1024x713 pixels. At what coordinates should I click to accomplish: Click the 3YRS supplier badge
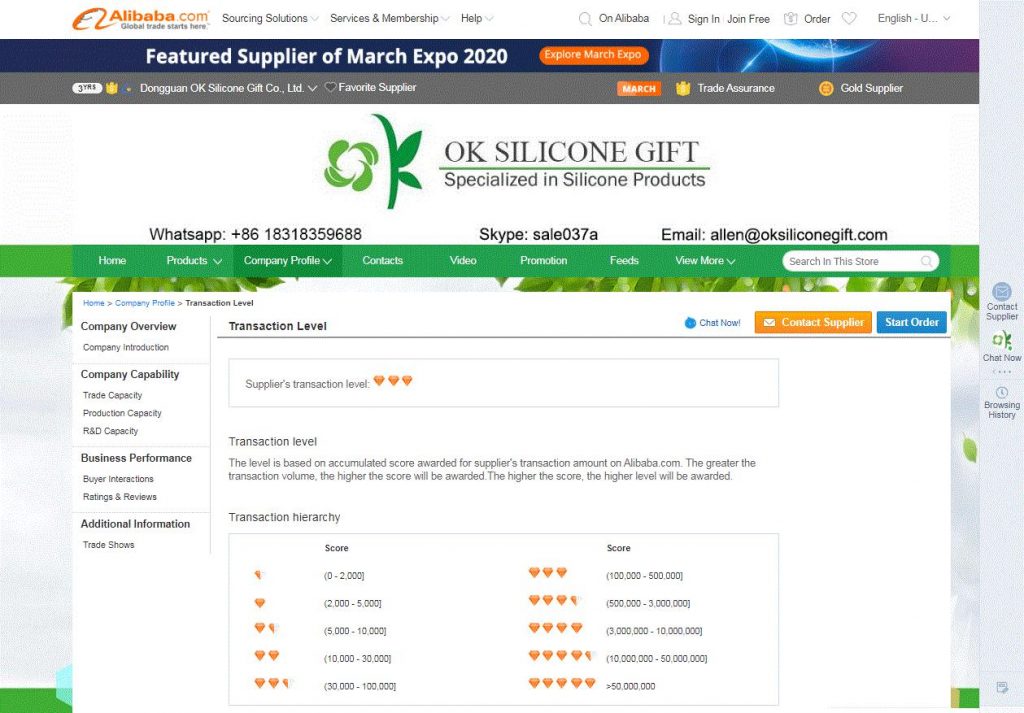pos(87,87)
